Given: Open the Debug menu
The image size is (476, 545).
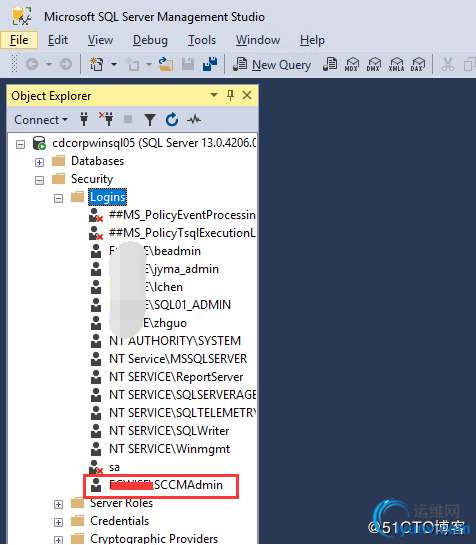Looking at the screenshot, I should 150,40.
